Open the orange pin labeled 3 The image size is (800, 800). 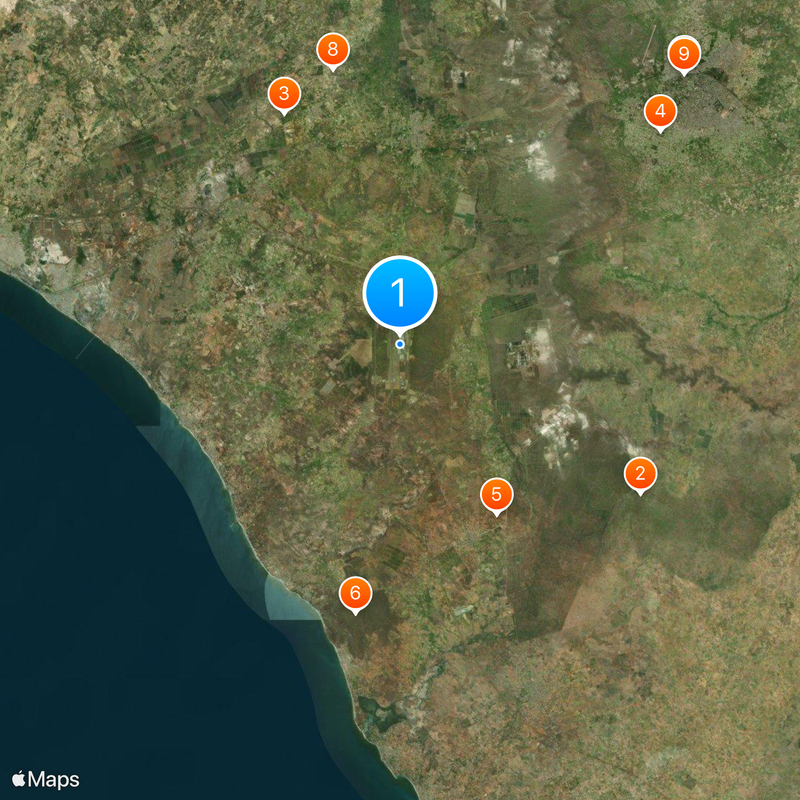click(284, 94)
